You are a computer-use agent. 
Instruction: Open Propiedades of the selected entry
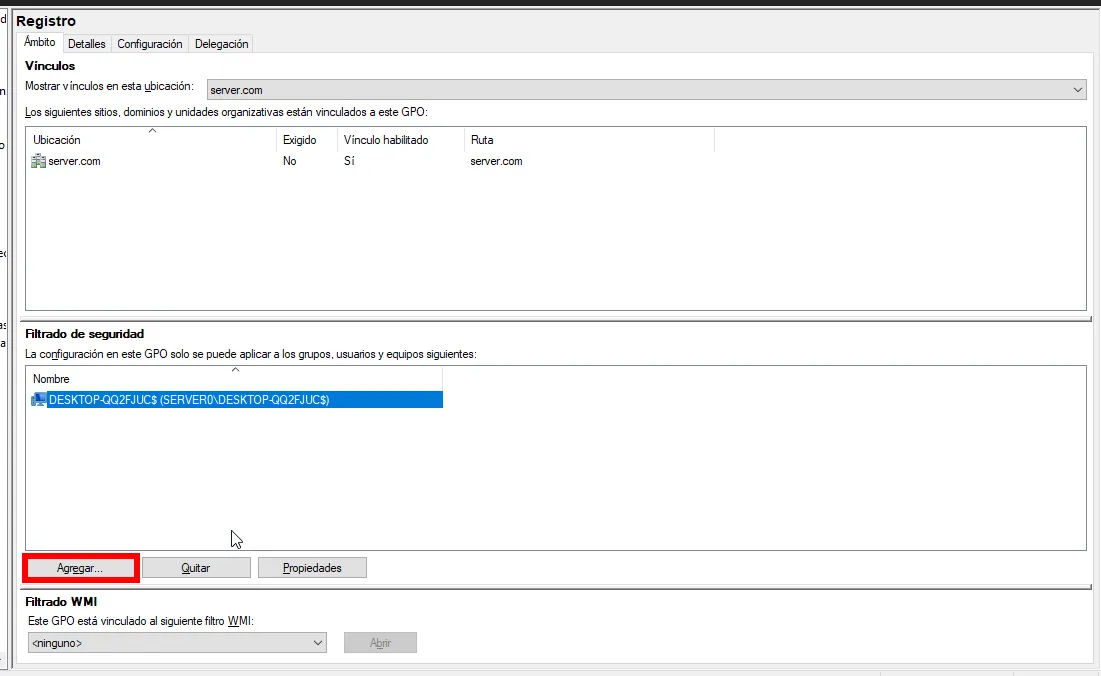pos(312,568)
